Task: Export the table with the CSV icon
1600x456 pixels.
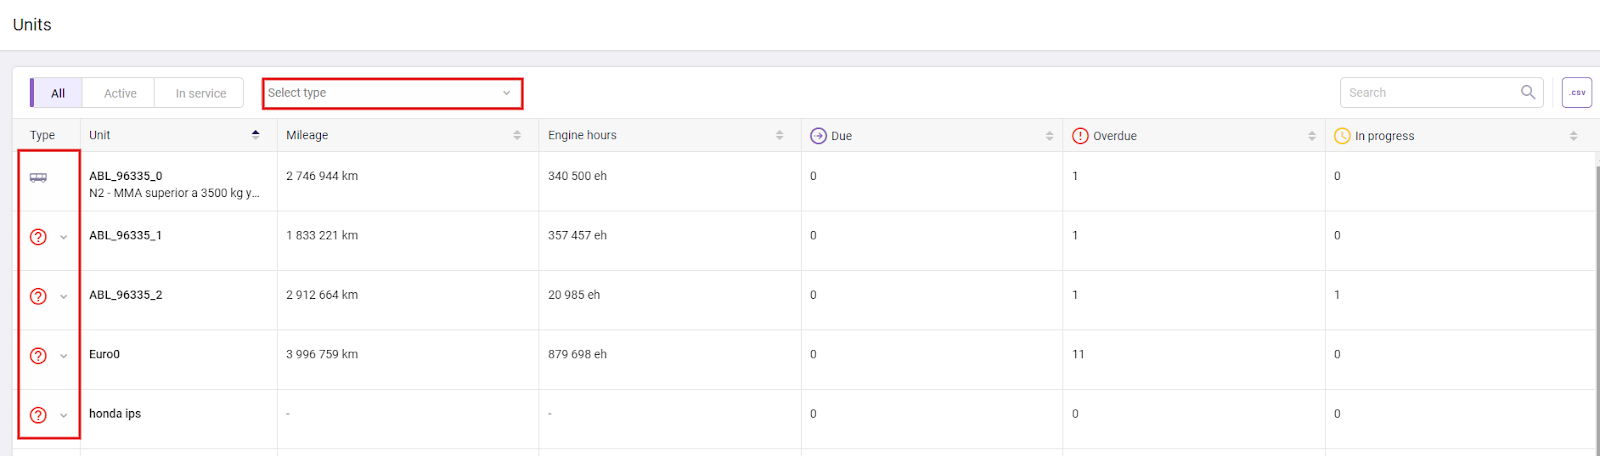Action: [x=1576, y=93]
